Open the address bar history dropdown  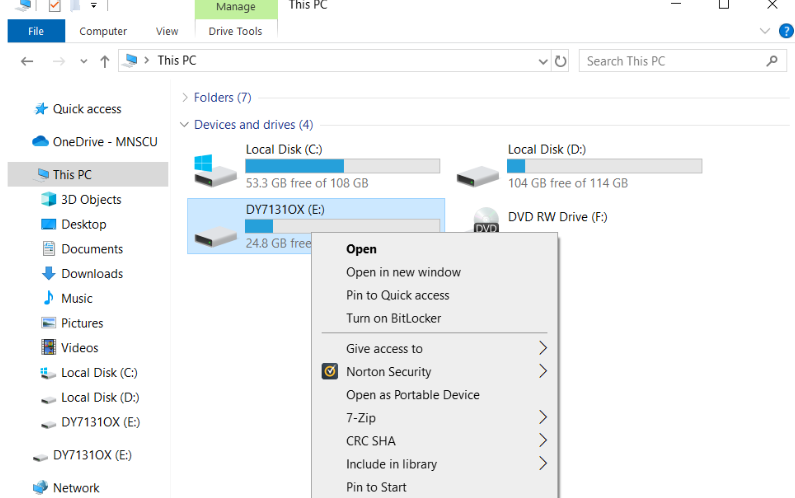(542, 61)
